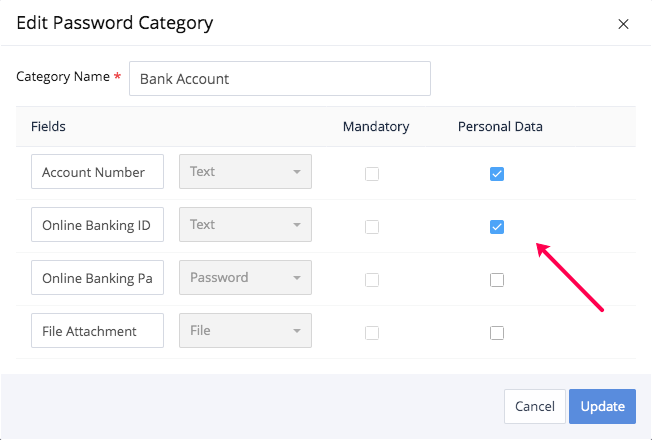Enable Mandatory for File Attachment

click(372, 333)
